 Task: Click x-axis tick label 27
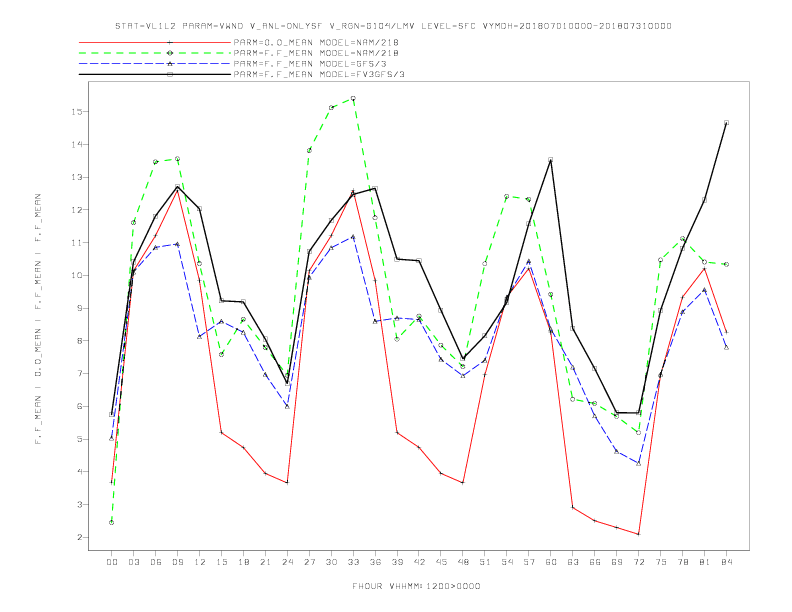(309, 562)
